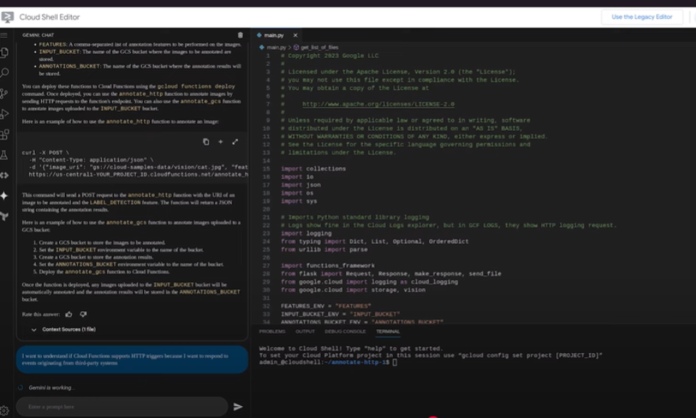
Task: Click the INPUT_BUCKET_ENV assignment line
Action: 340,314
